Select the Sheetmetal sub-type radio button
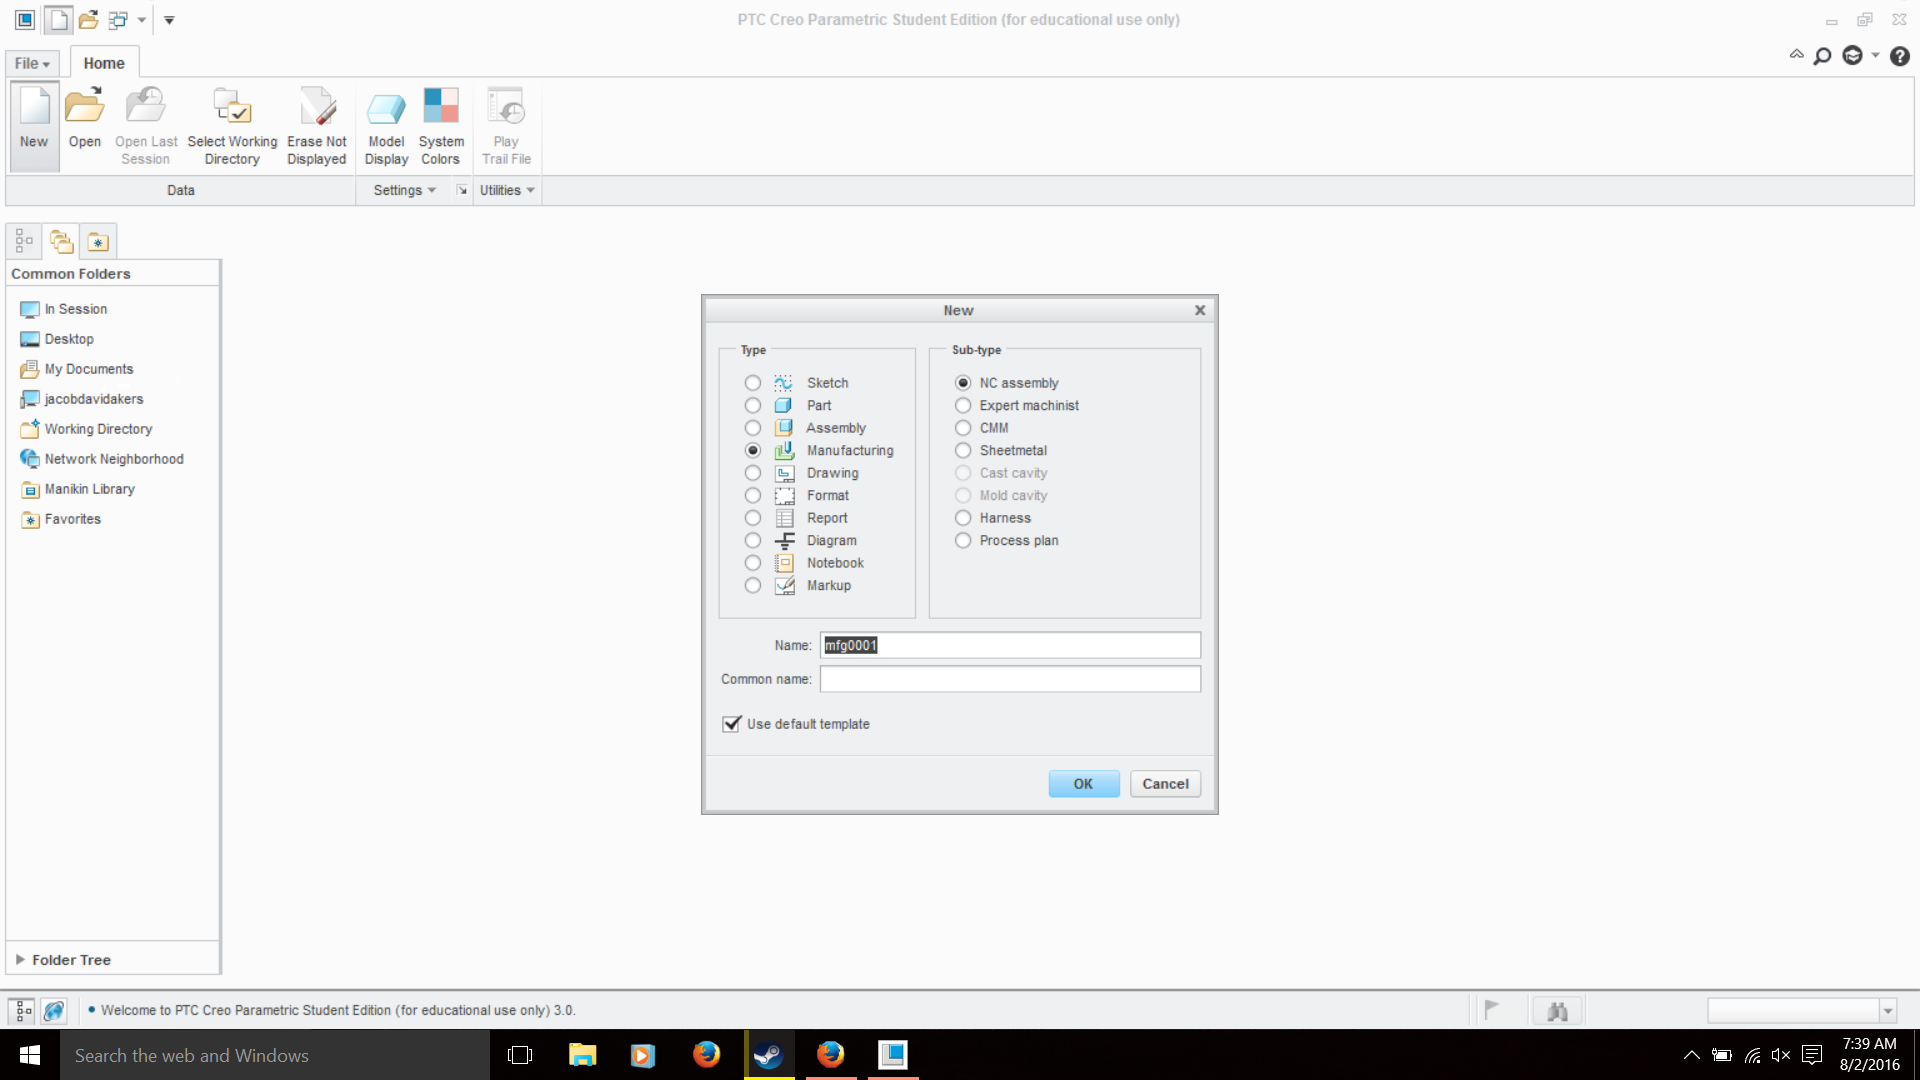This screenshot has width=1920, height=1080. pyautogui.click(x=963, y=450)
